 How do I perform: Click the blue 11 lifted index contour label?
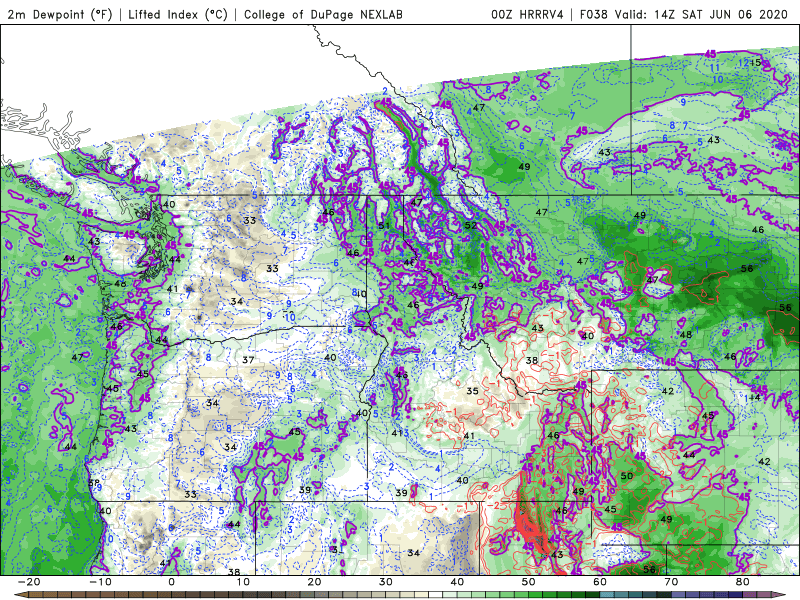point(715,68)
